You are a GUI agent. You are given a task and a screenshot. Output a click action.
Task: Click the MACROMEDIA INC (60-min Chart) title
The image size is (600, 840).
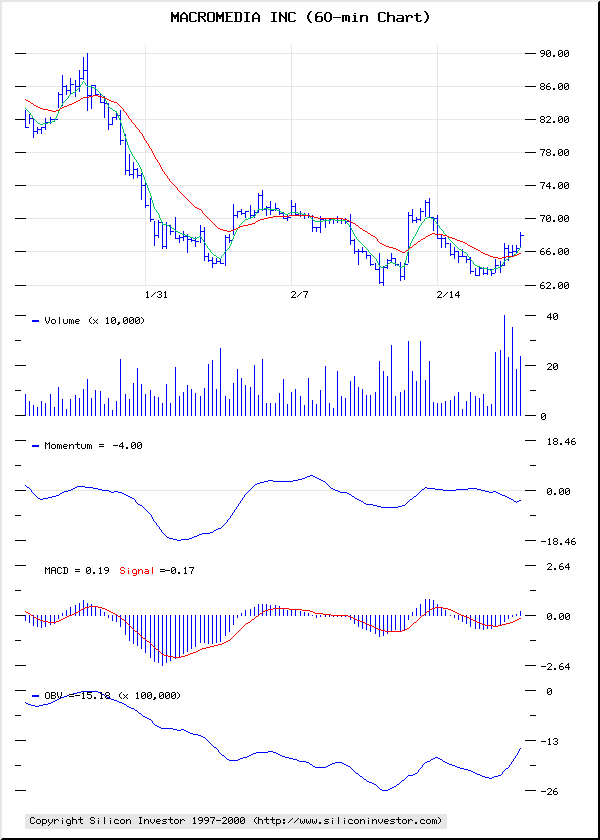pos(300,18)
